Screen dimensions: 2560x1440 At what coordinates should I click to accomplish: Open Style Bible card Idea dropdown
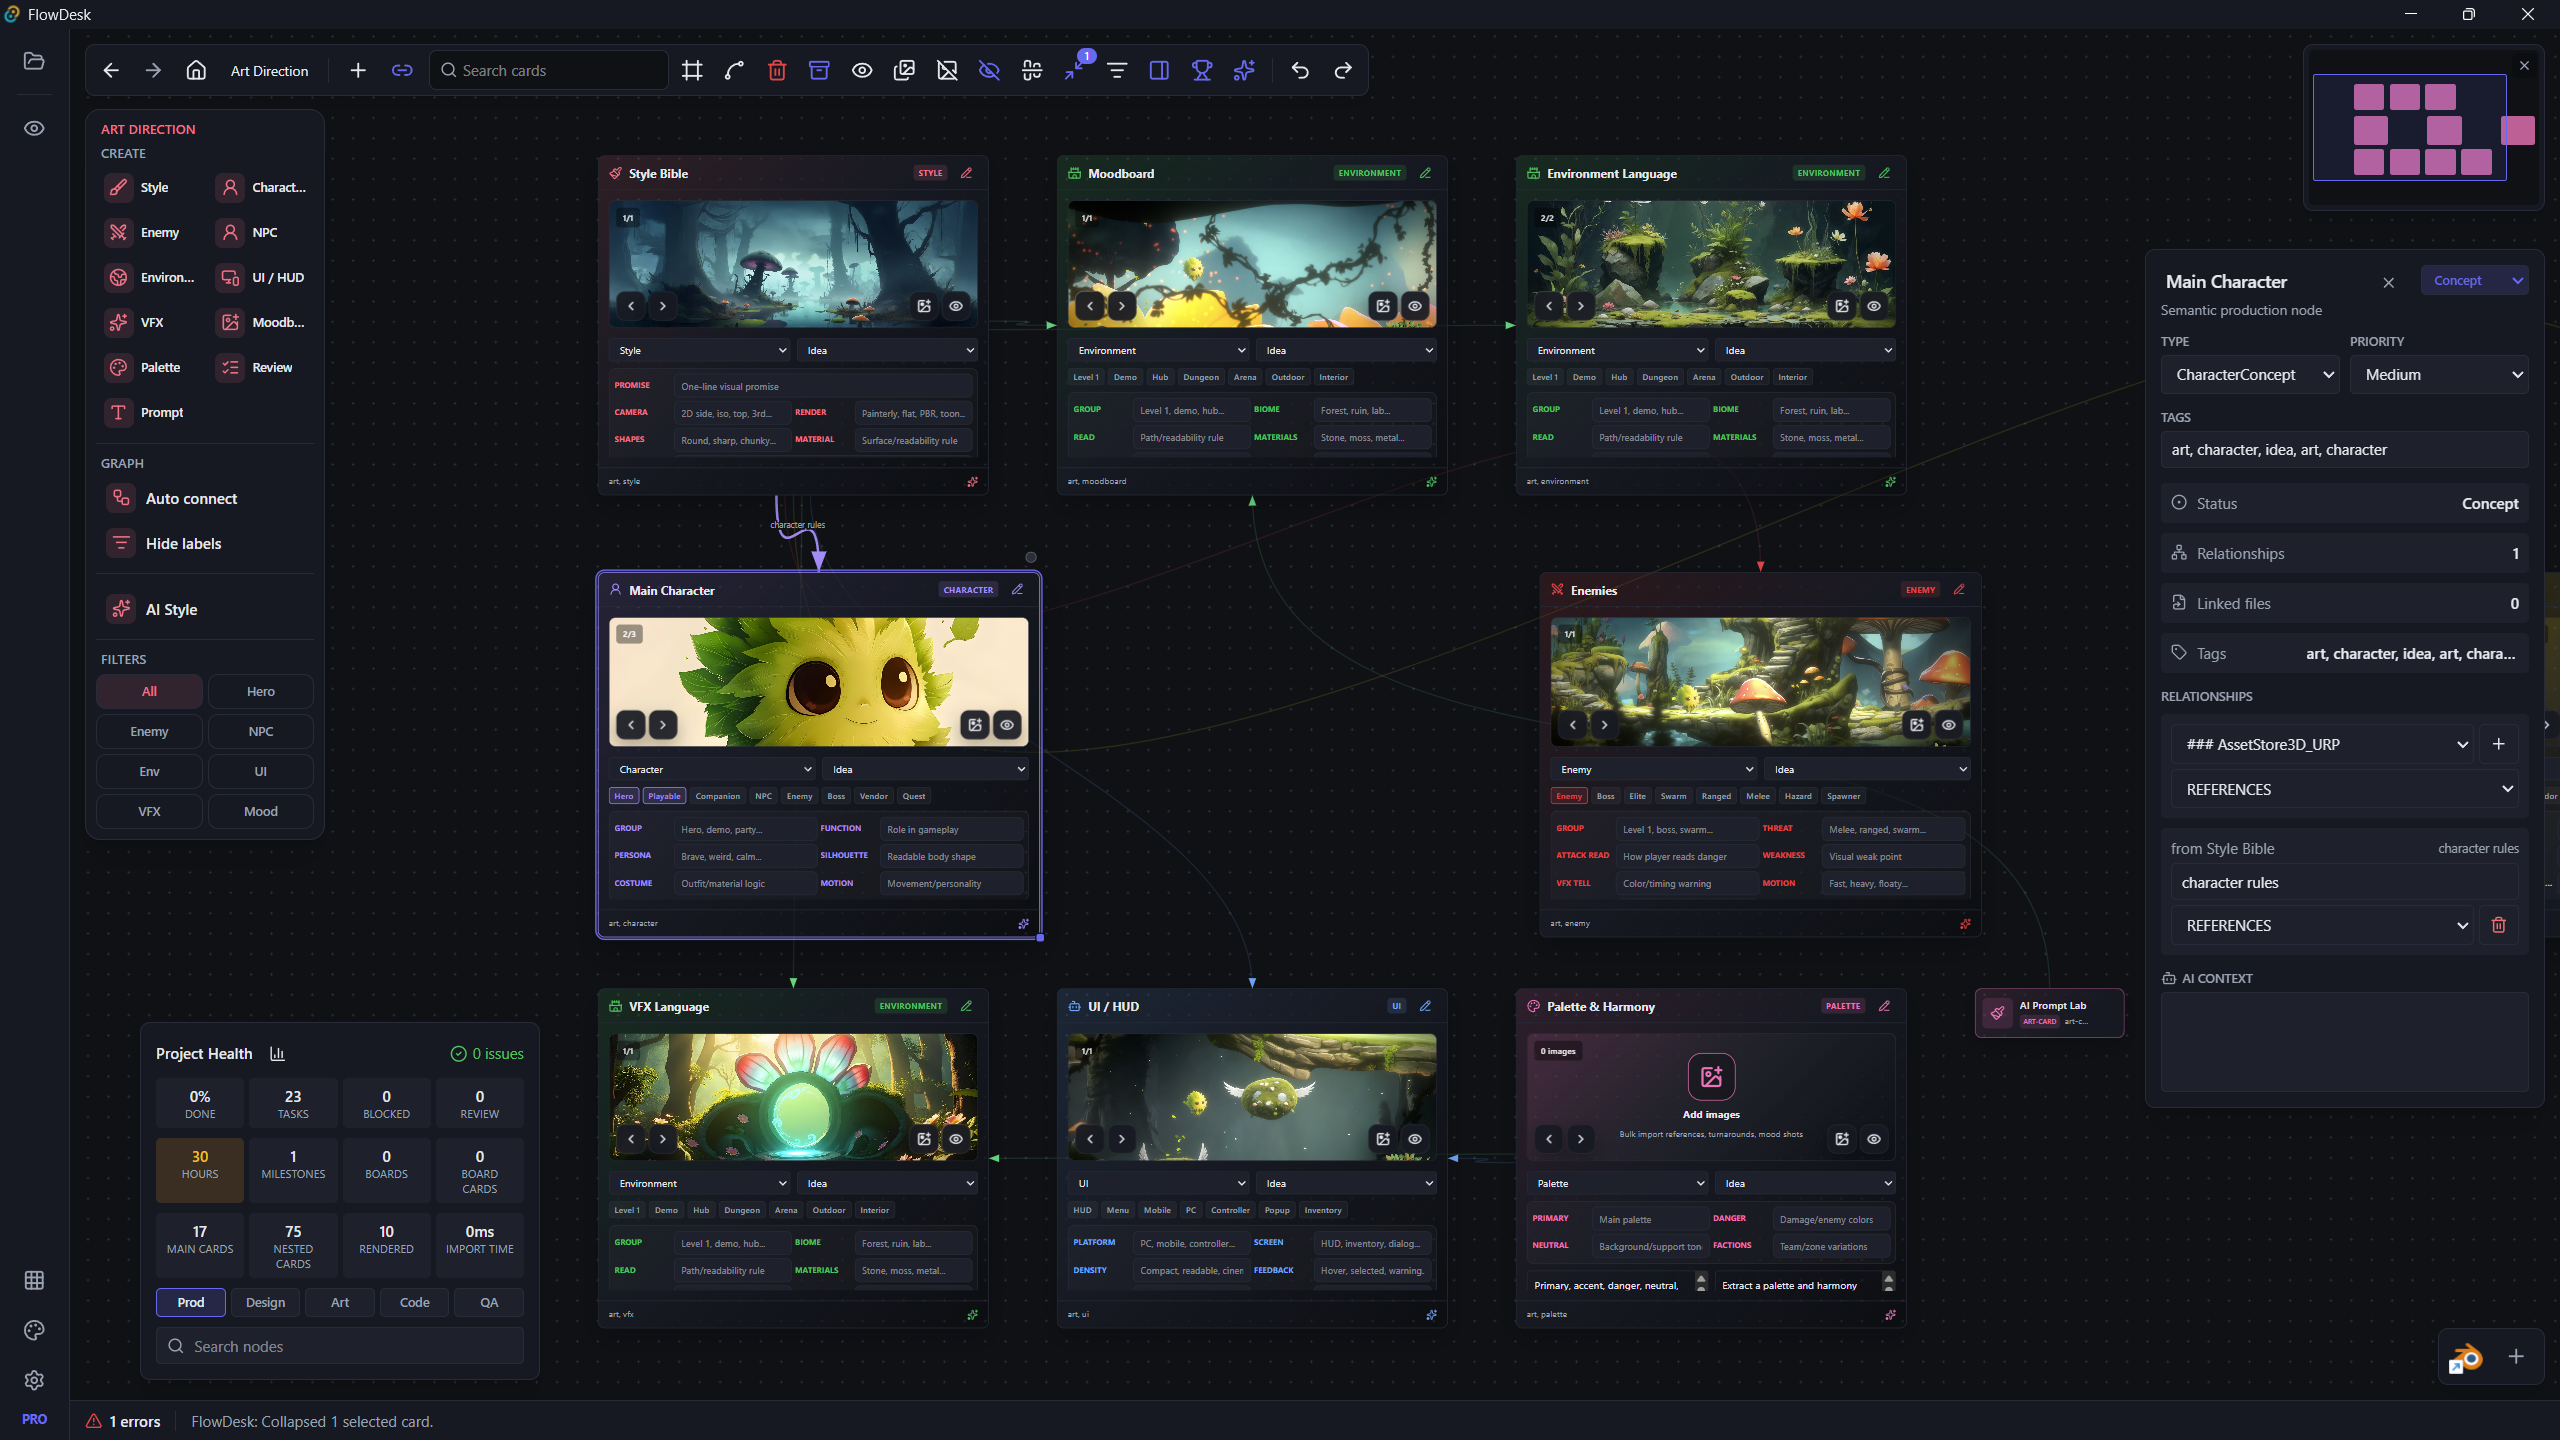(888, 350)
